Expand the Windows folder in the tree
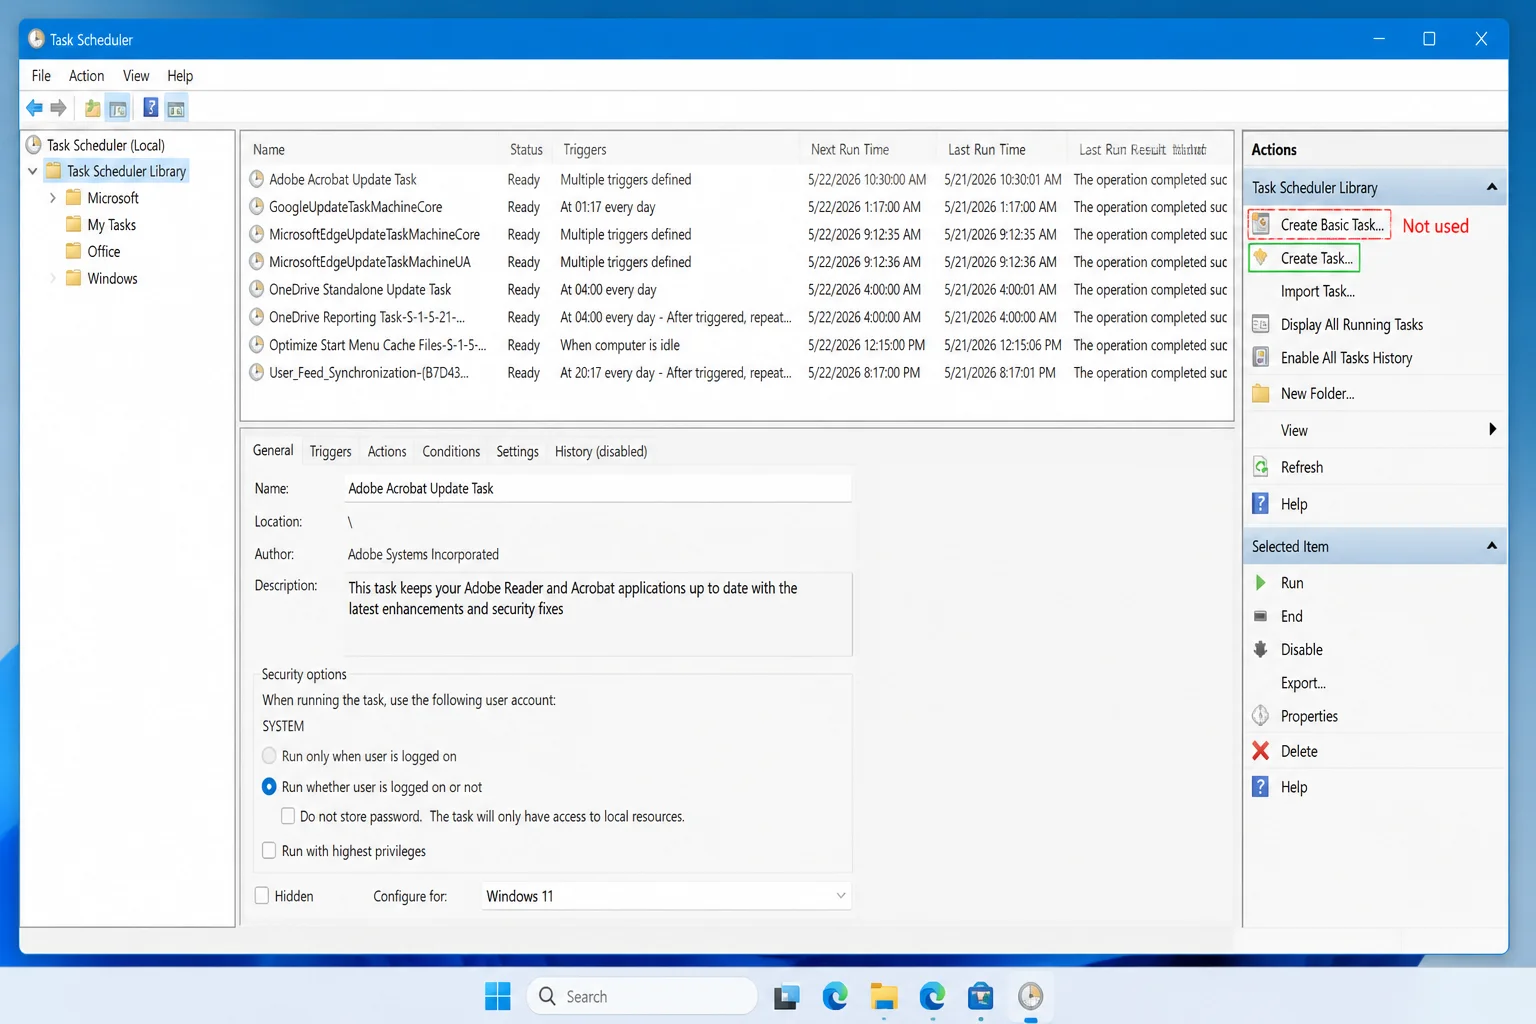Screen dimensions: 1536x1024 coord(53,278)
